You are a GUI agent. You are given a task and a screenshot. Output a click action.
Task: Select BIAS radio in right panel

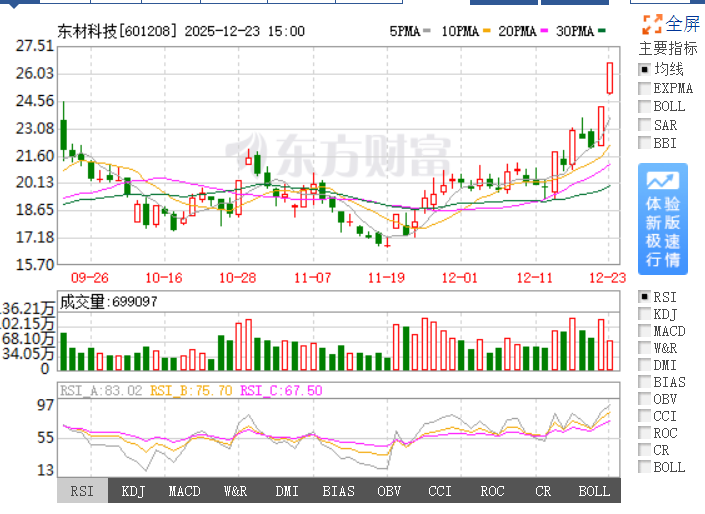coord(644,382)
